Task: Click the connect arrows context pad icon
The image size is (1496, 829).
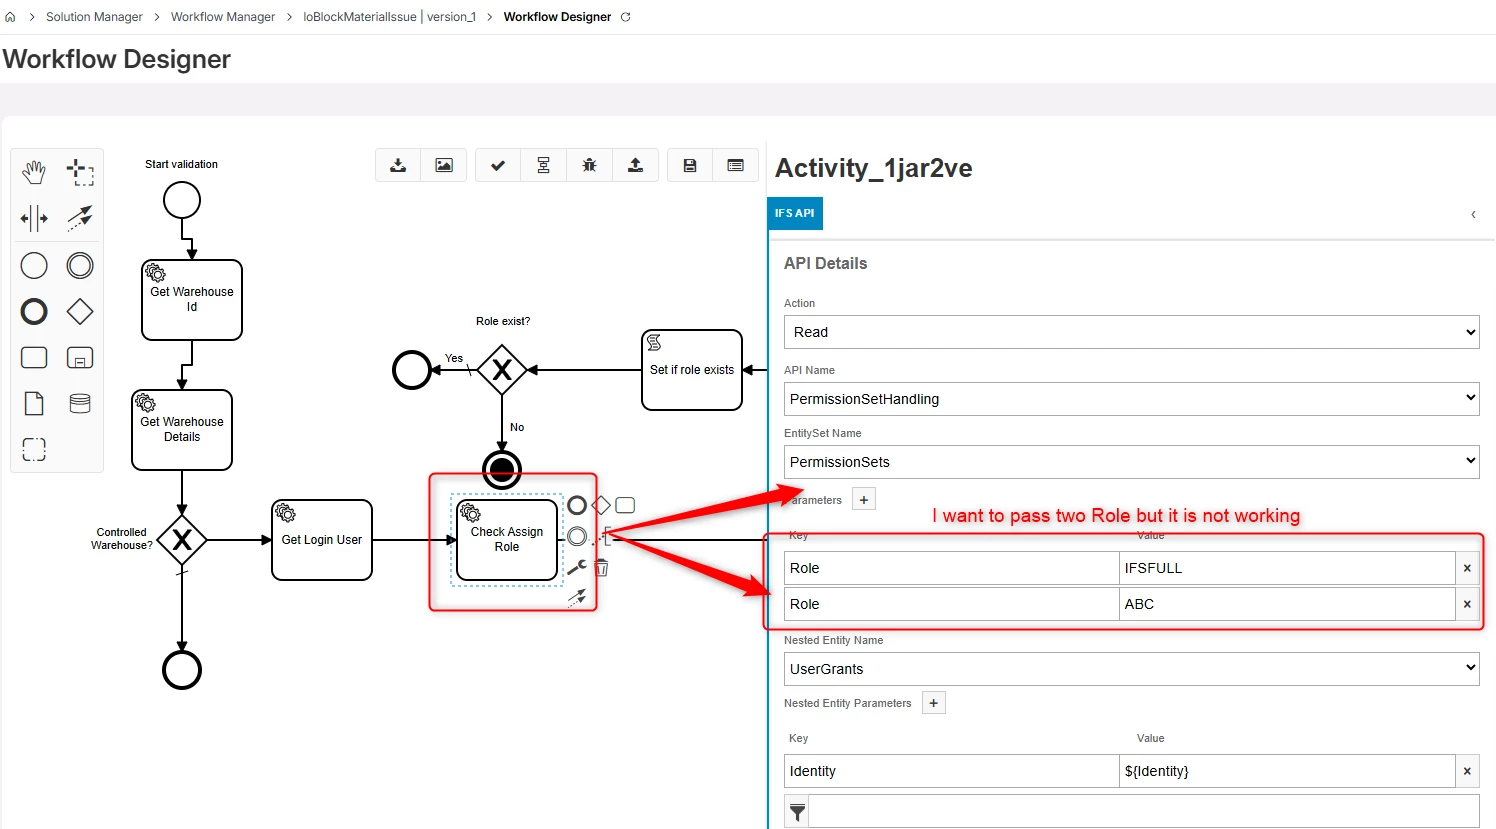Action: (x=577, y=598)
